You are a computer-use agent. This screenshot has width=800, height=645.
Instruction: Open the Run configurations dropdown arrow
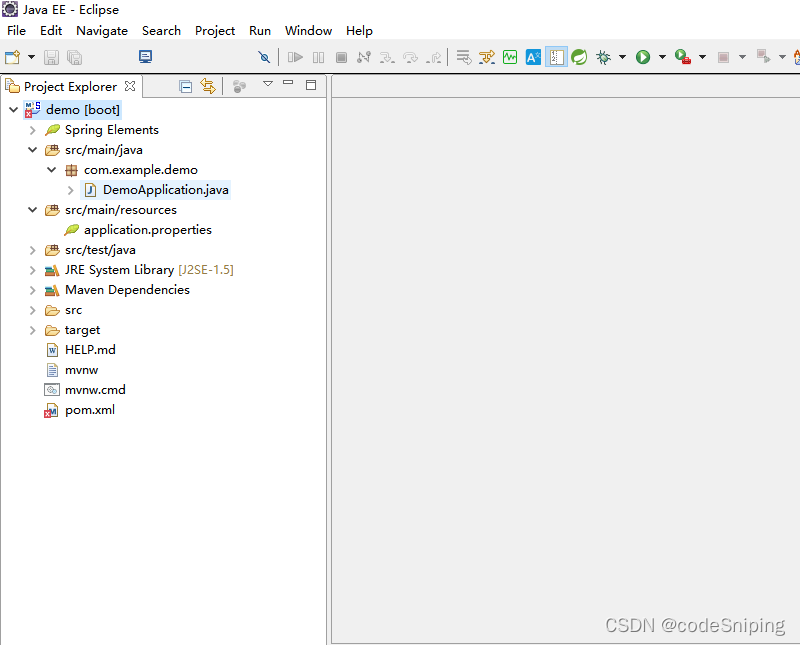point(662,57)
